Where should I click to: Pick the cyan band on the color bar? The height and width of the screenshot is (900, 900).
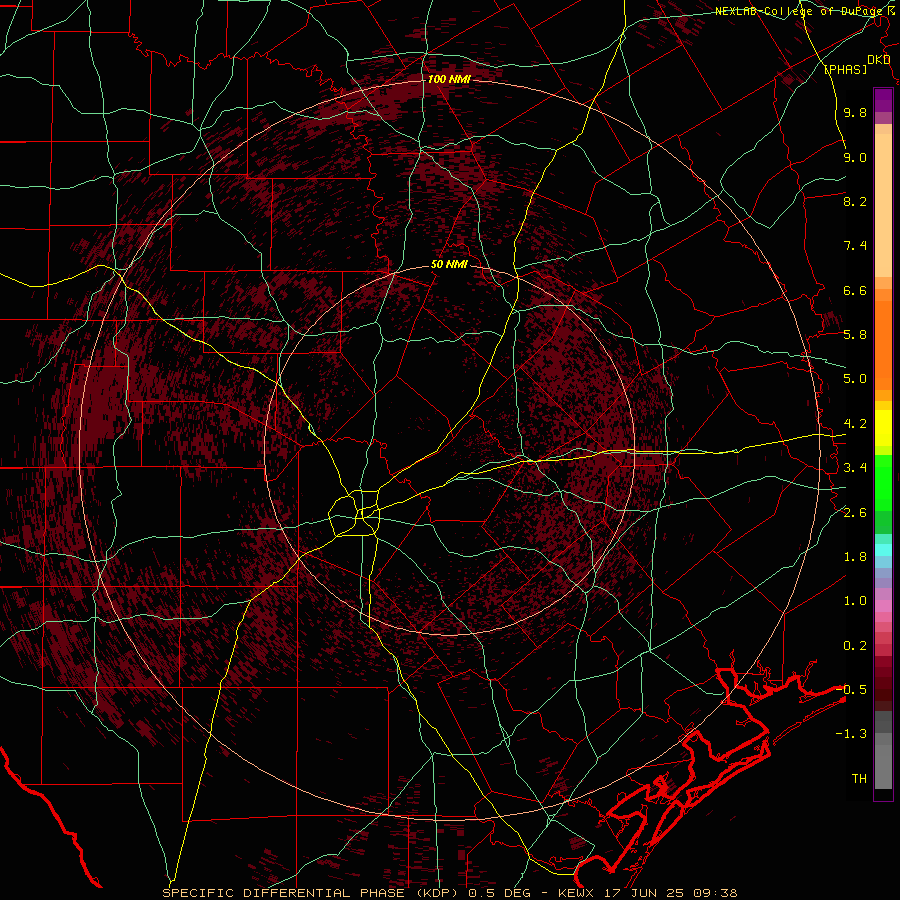[x=883, y=549]
